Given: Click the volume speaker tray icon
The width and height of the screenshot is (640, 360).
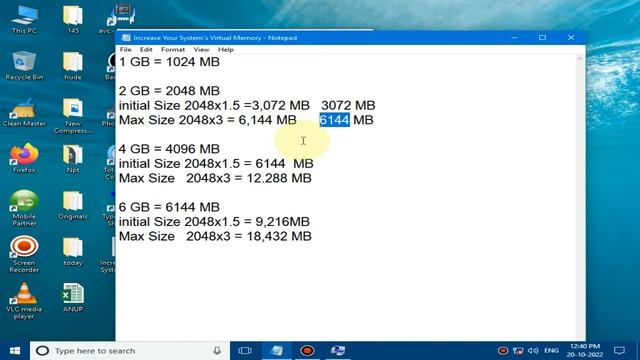Looking at the screenshot, I should point(532,351).
